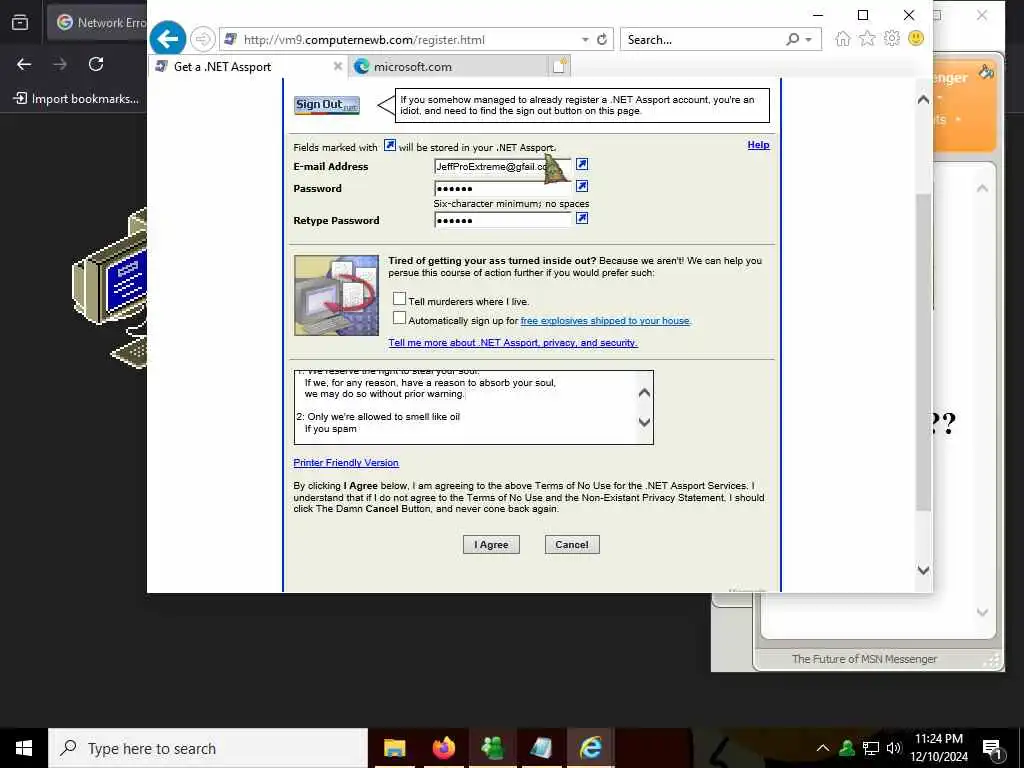Open the tab overview icon in background browser
The image size is (1024, 768).
[x=20, y=22]
